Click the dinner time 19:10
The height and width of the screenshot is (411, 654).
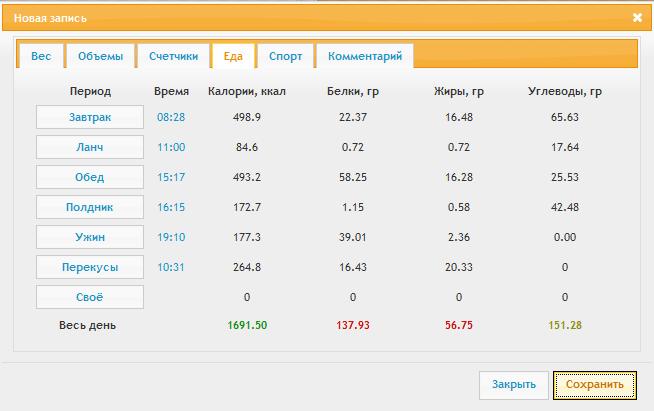(171, 237)
